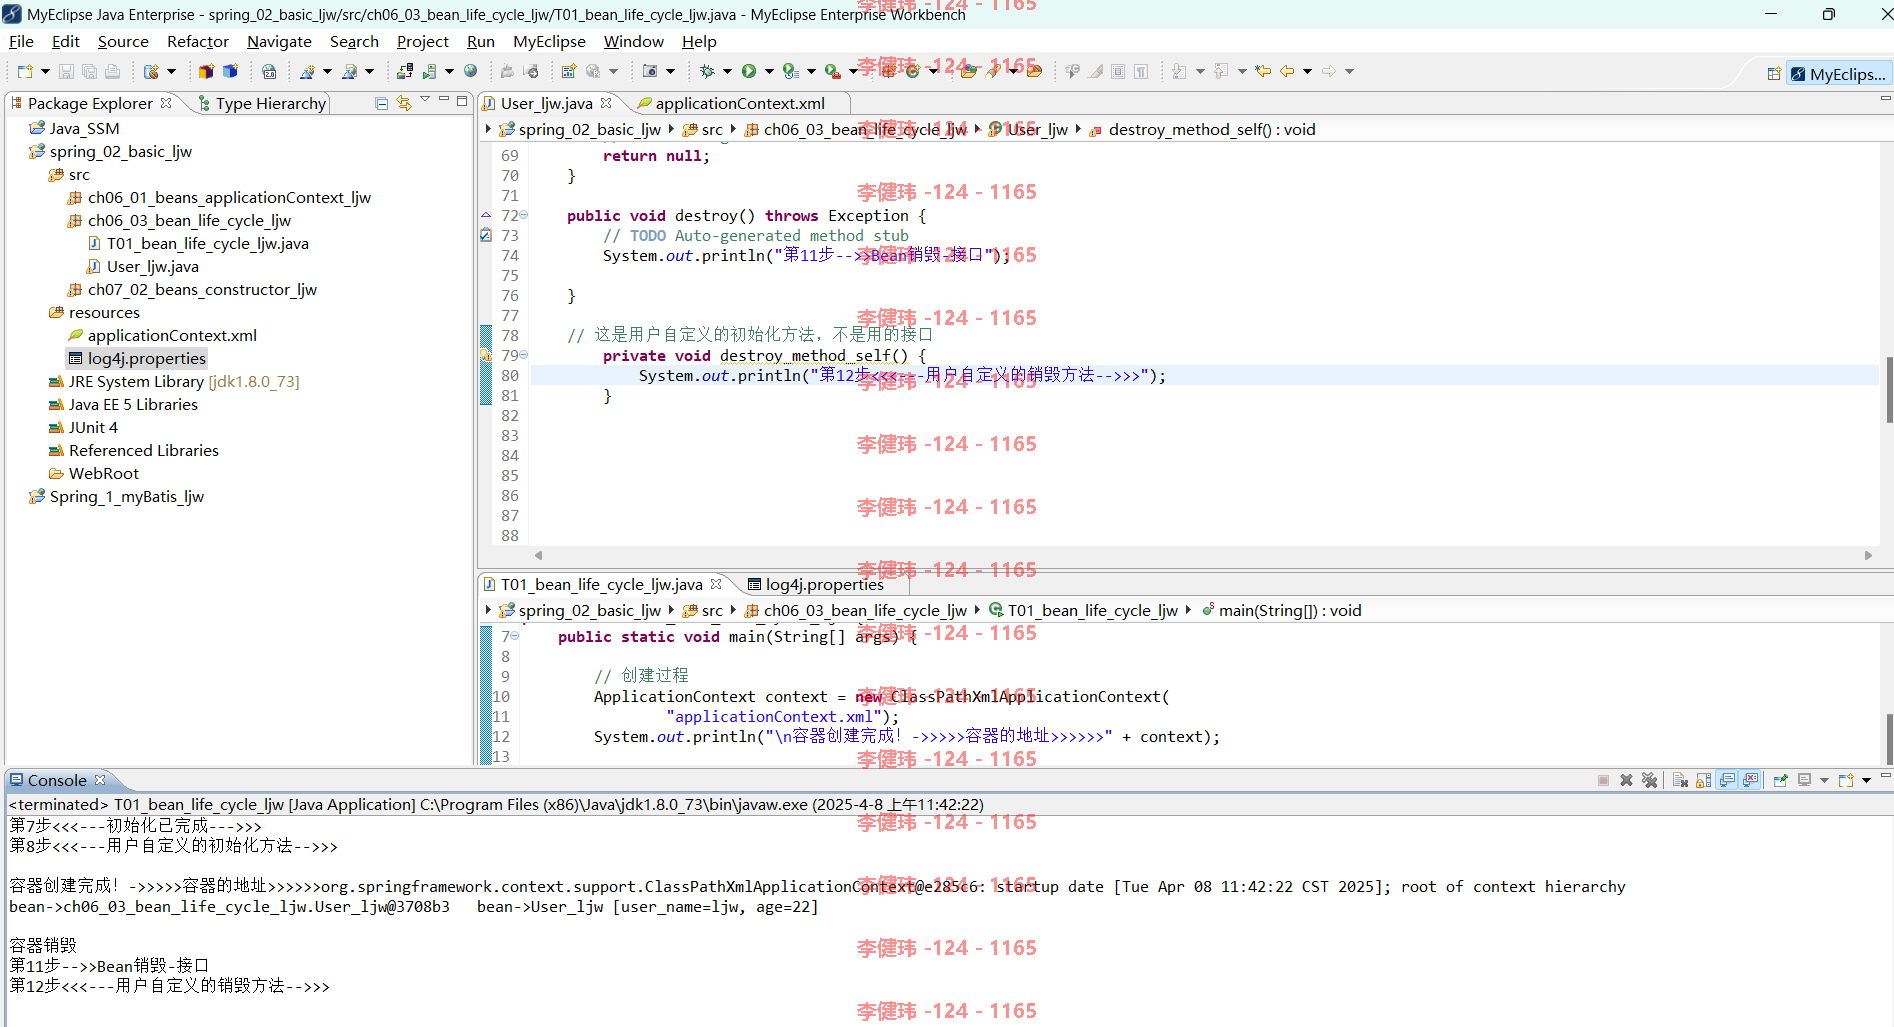
Task: Click the Save toolbar icon
Action: (66, 71)
